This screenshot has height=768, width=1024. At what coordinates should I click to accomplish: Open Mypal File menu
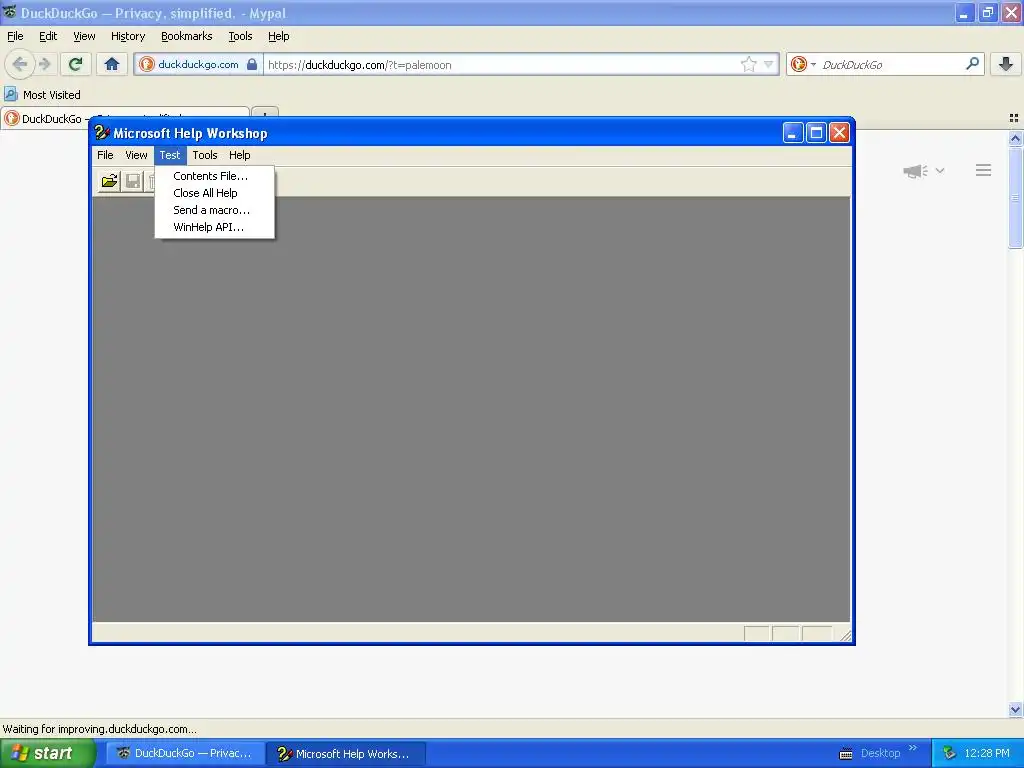(15, 36)
